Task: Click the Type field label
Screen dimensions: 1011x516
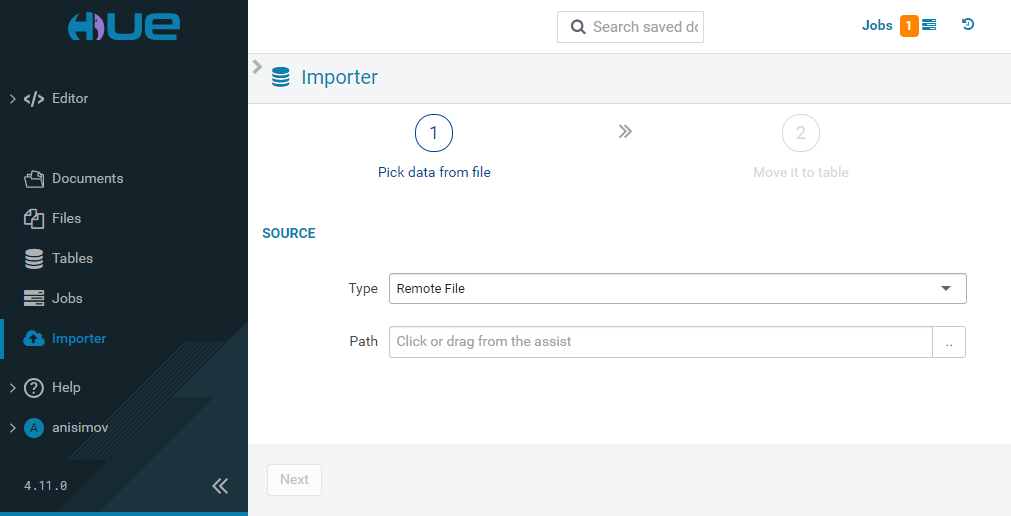Action: coord(363,288)
